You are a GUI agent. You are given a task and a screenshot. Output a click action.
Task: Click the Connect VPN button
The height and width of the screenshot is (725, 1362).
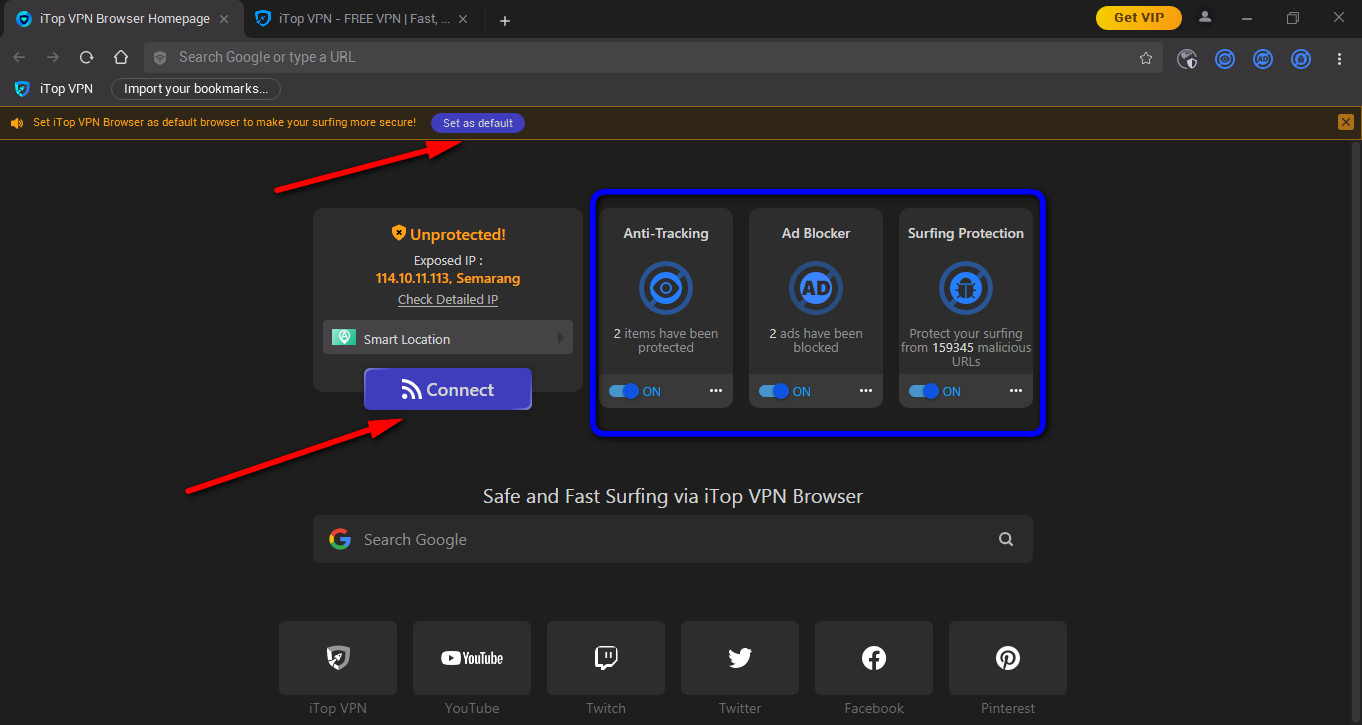(447, 389)
